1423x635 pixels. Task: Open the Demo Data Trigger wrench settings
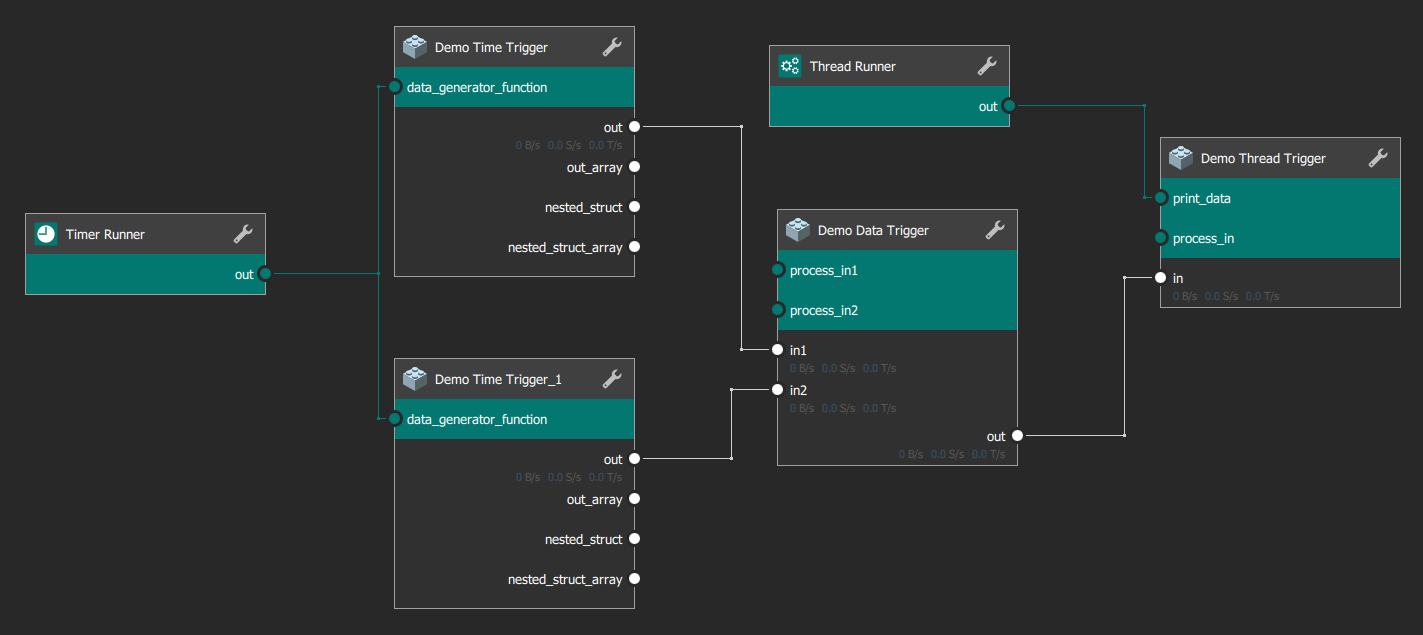click(x=995, y=230)
